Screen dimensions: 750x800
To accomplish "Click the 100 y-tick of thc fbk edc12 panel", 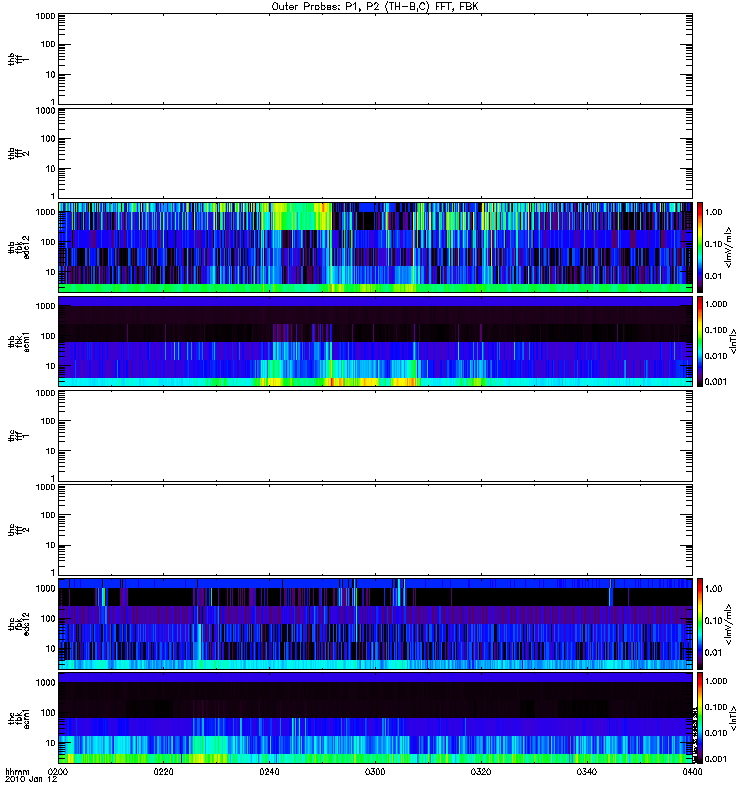I will 48,619.
